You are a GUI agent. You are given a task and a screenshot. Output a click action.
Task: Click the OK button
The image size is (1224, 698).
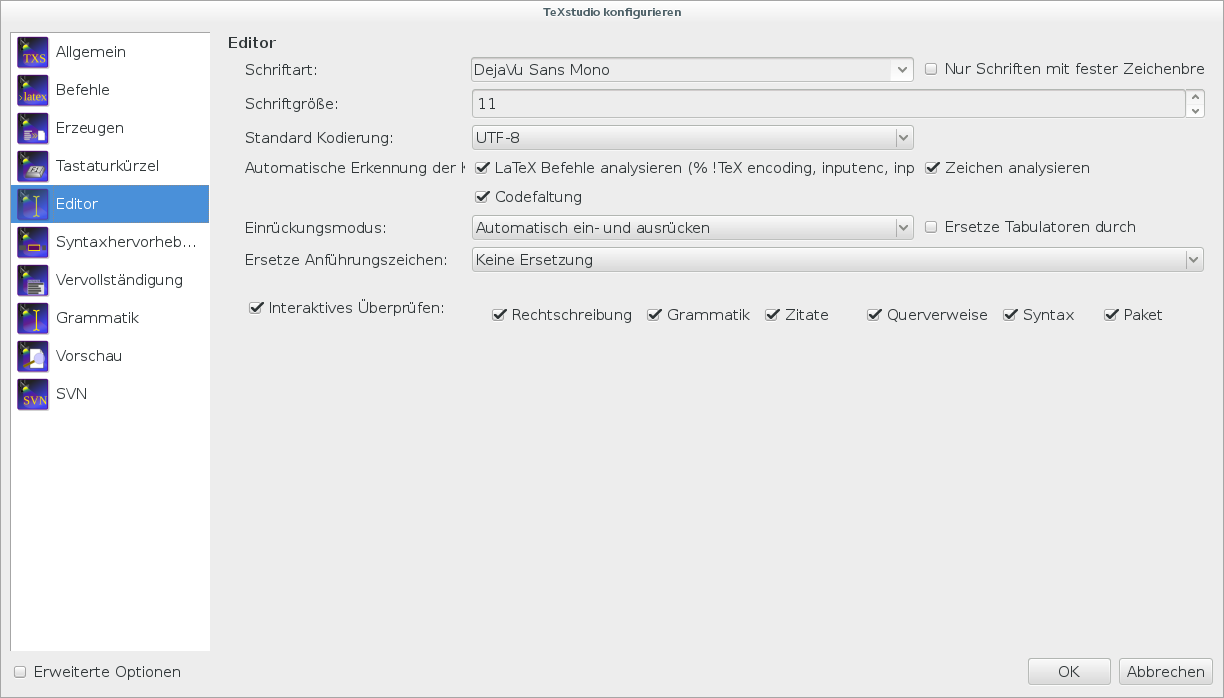pyautogui.click(x=1069, y=672)
